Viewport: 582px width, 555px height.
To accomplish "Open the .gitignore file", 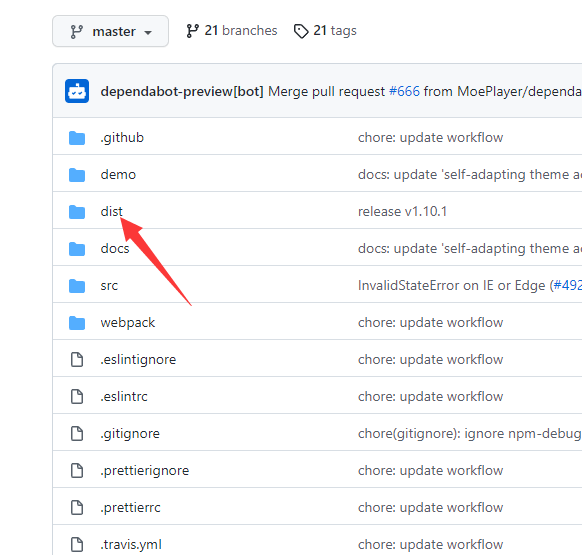I will [x=130, y=434].
